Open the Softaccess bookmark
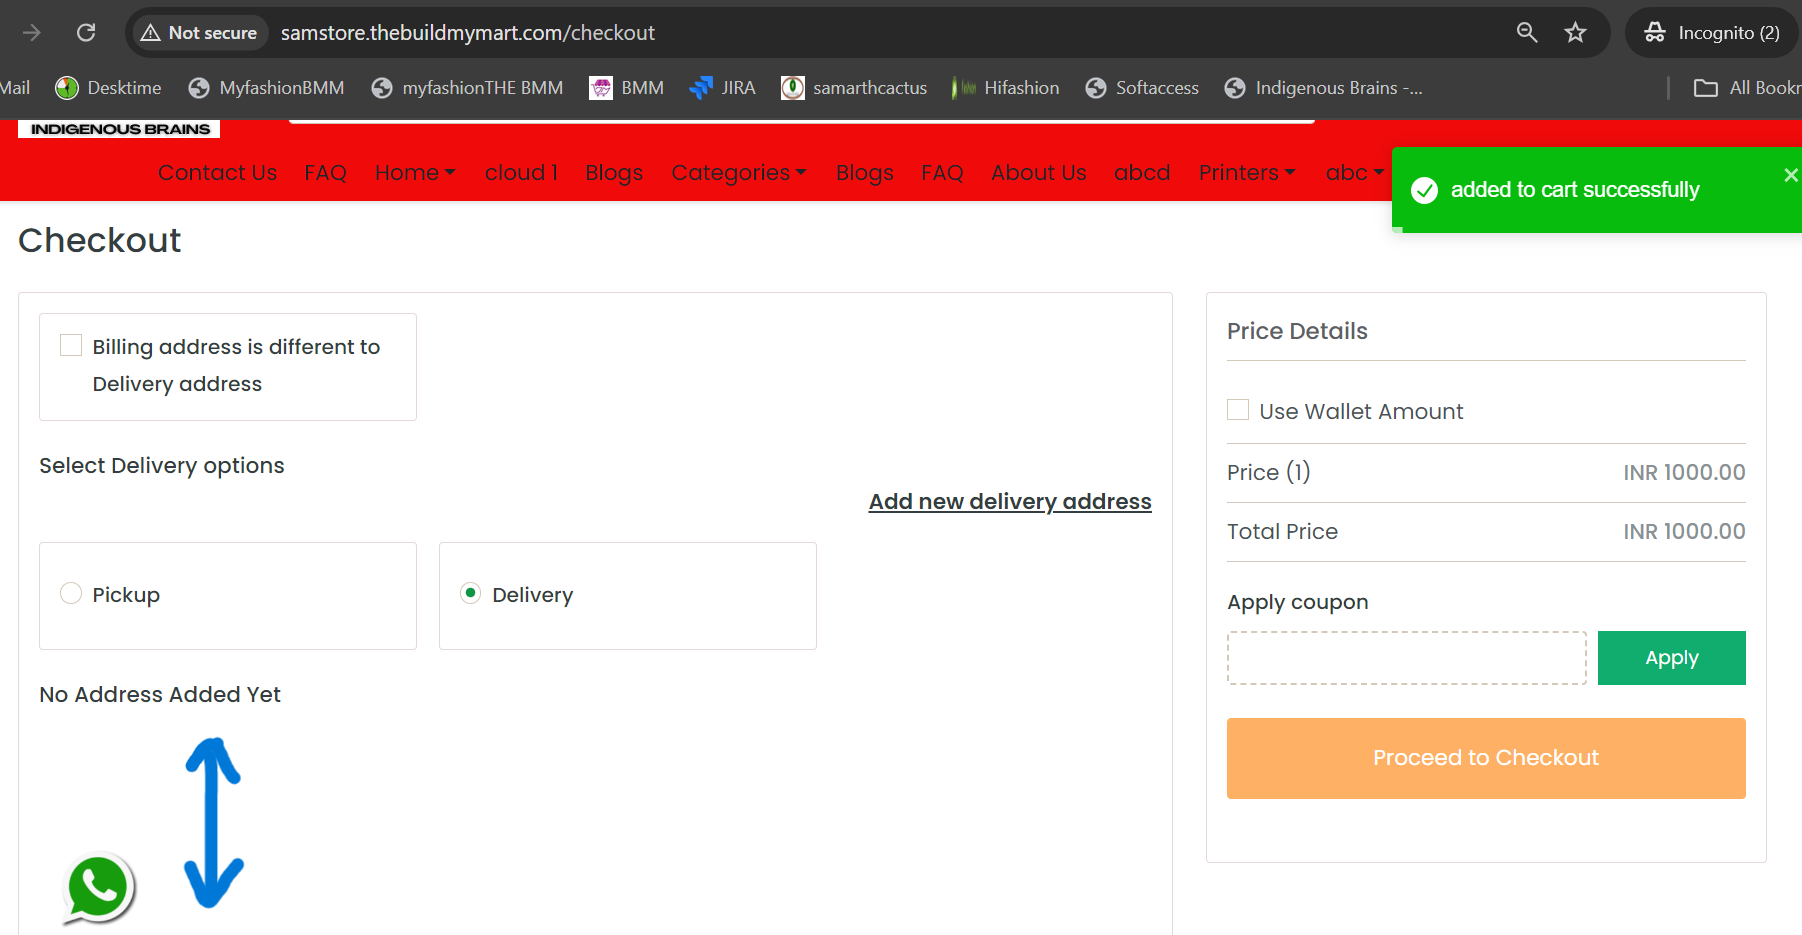1802x935 pixels. (1142, 88)
